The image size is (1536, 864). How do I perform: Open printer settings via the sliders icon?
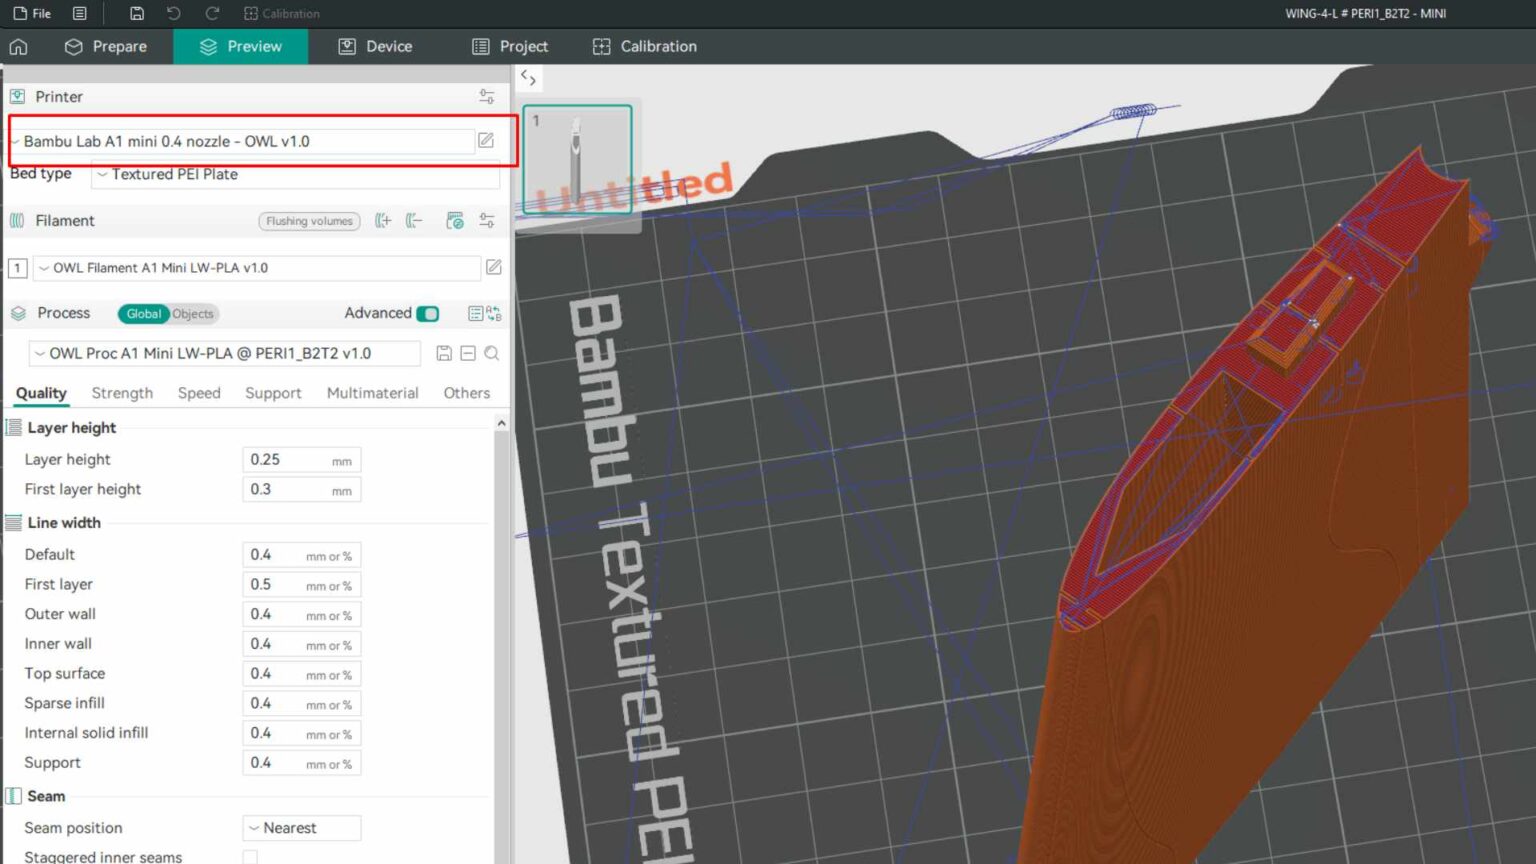tap(487, 96)
